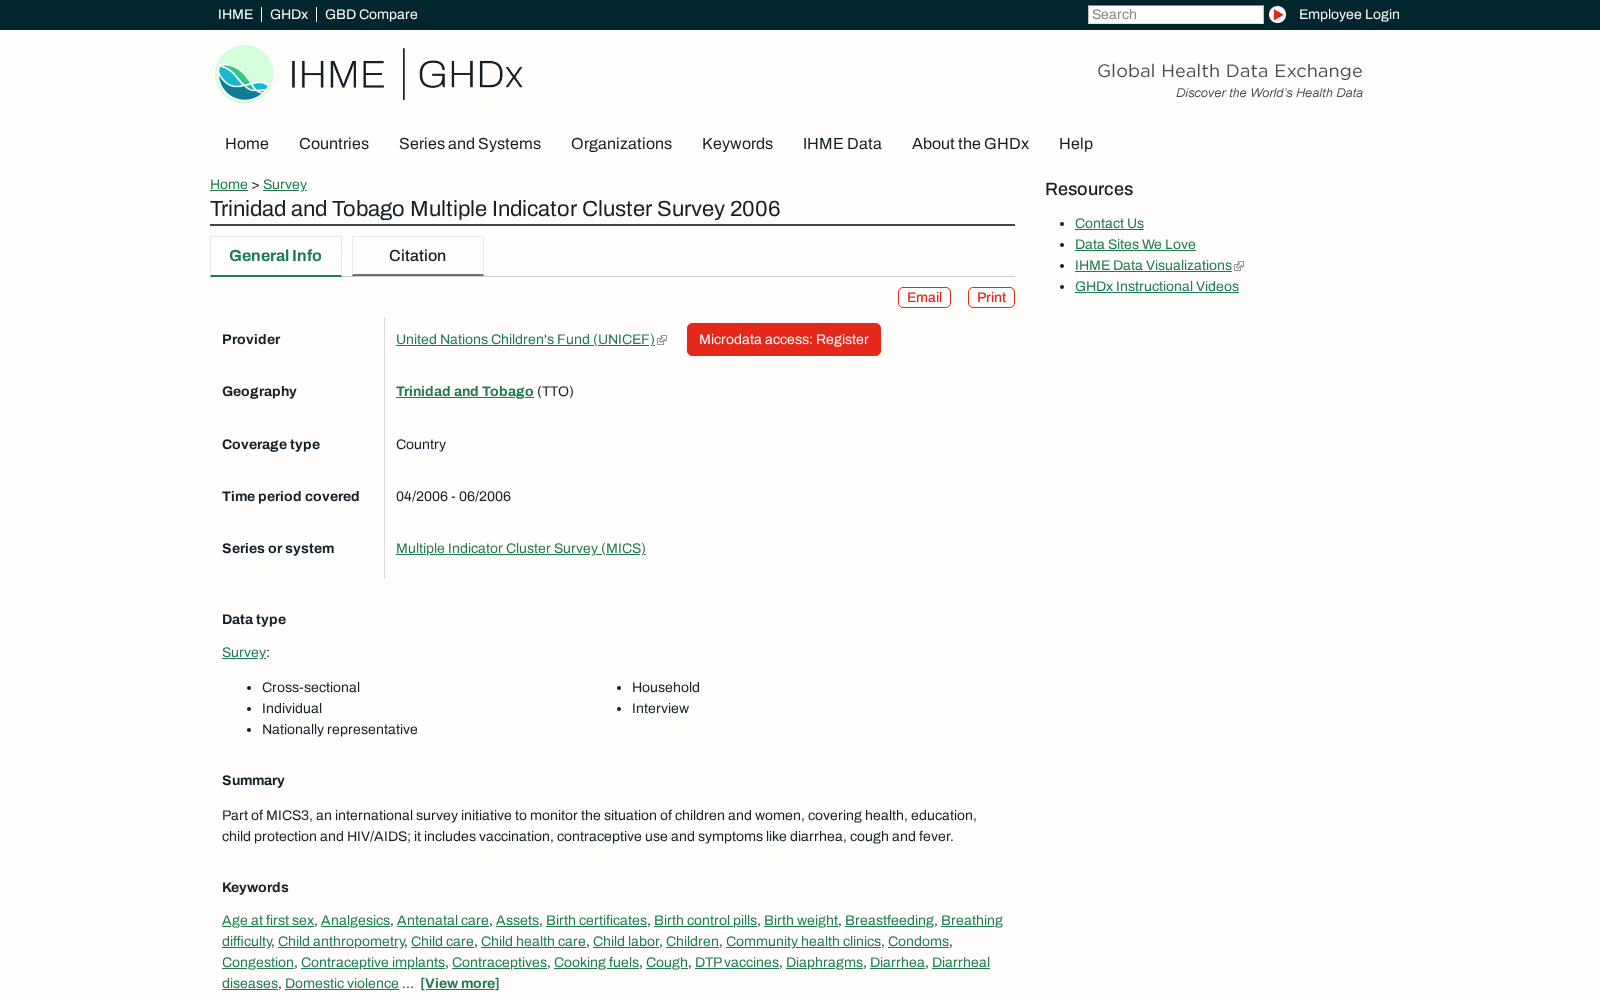The height and width of the screenshot is (1000, 1600).
Task: Click the Birth weight keyword
Action: click(x=801, y=920)
